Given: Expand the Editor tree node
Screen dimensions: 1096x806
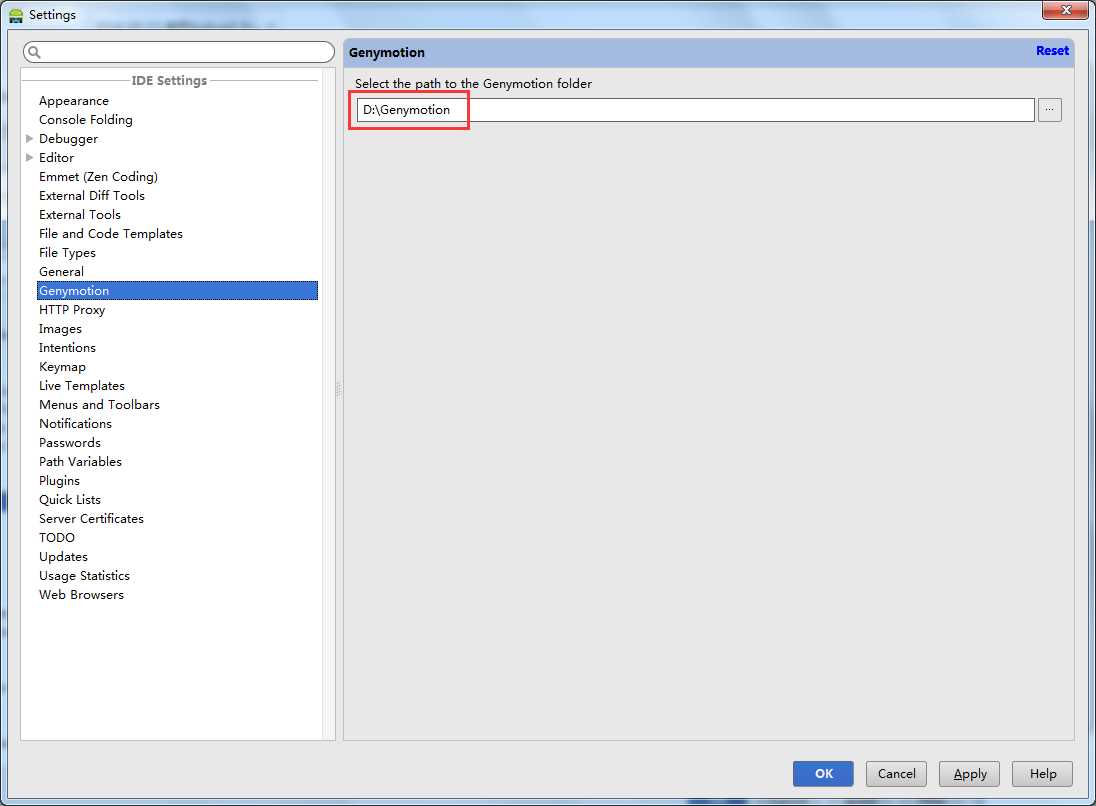Looking at the screenshot, I should (x=29, y=157).
